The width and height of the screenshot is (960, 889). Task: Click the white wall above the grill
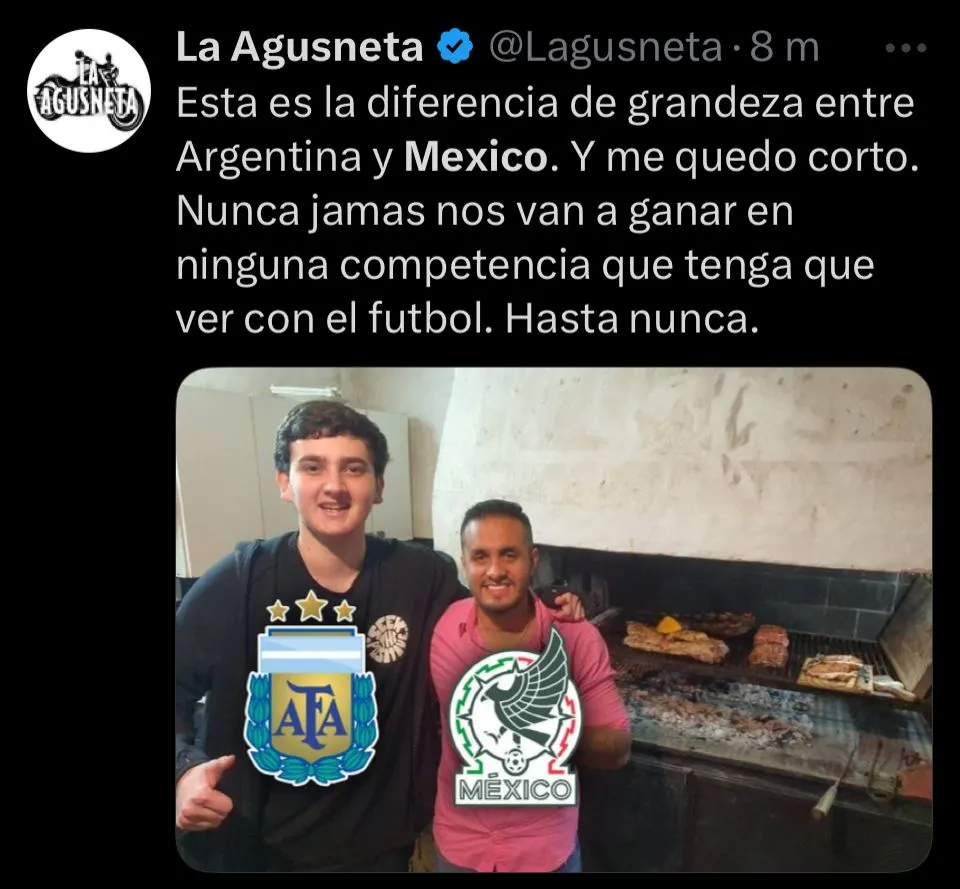pos(686,465)
